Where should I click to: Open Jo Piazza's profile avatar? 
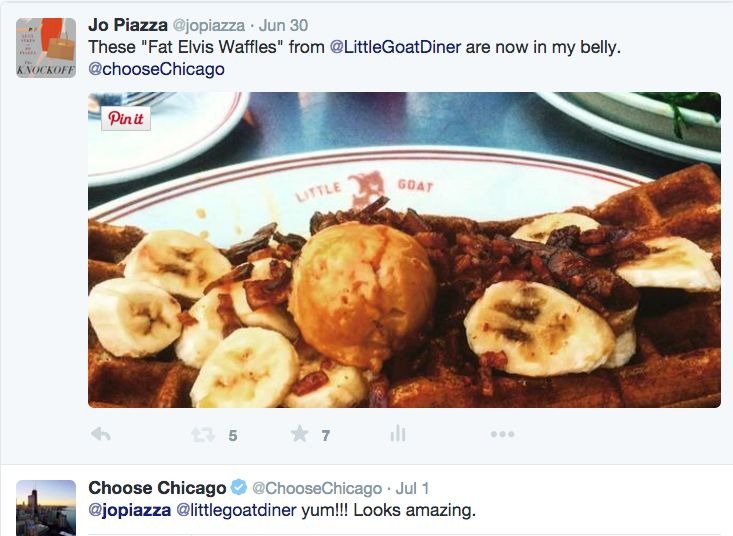pyautogui.click(x=46, y=48)
